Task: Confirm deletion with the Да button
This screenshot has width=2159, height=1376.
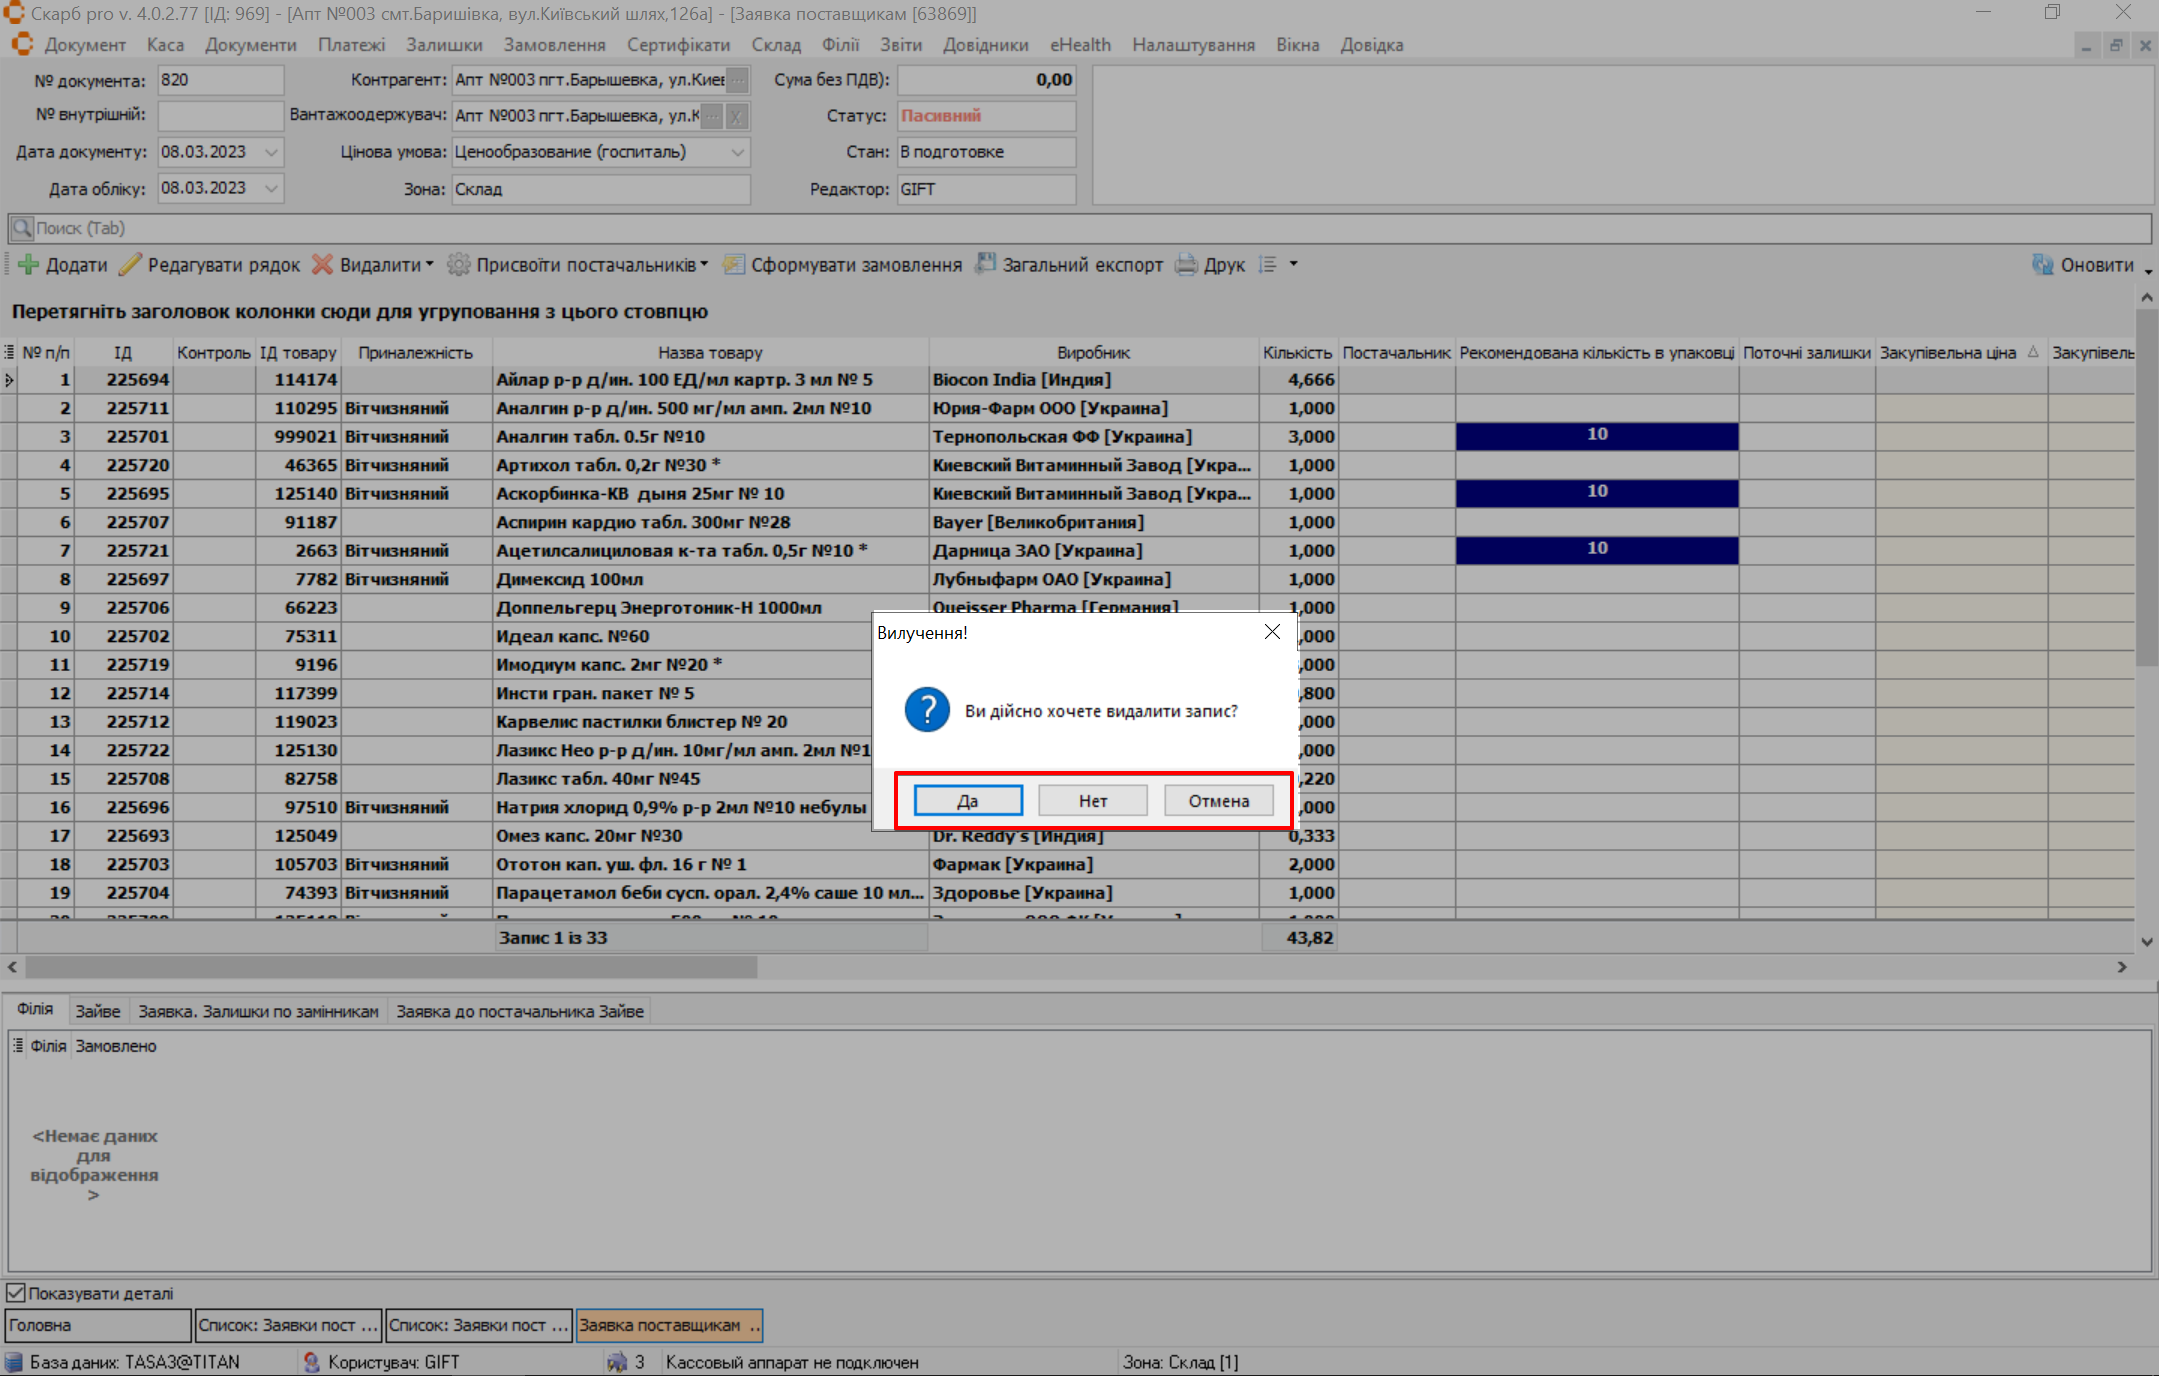Action: pos(967,801)
